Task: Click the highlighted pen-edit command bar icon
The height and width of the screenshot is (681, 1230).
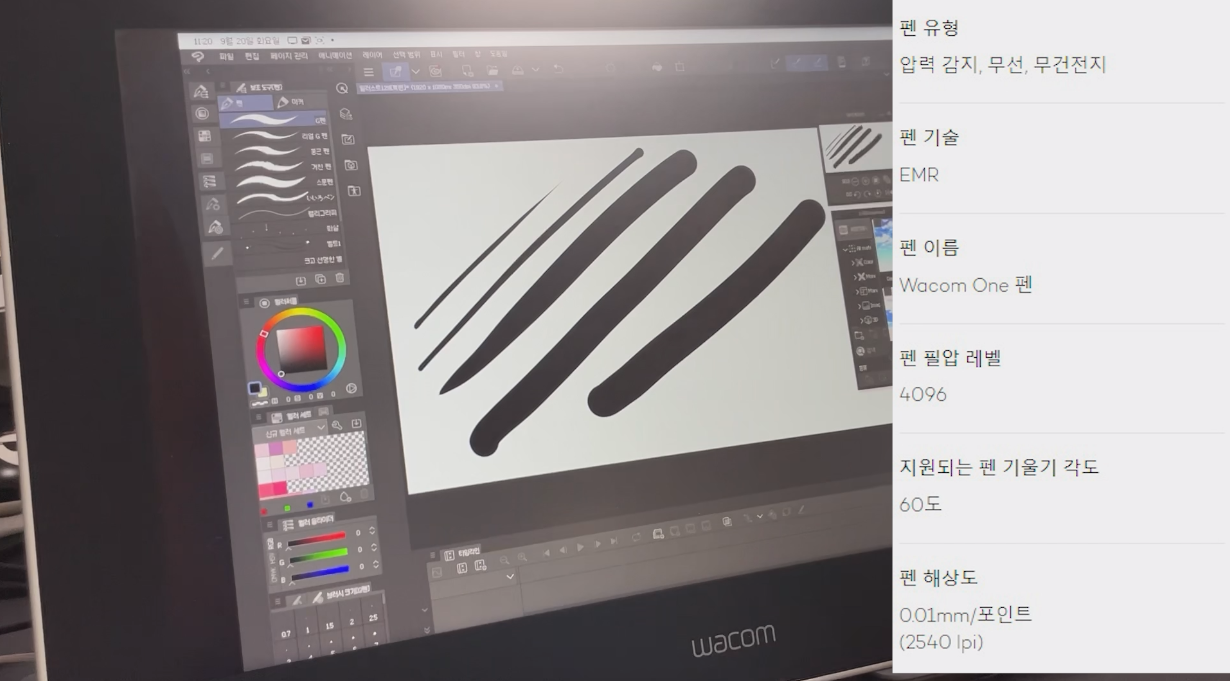Action: pos(395,72)
